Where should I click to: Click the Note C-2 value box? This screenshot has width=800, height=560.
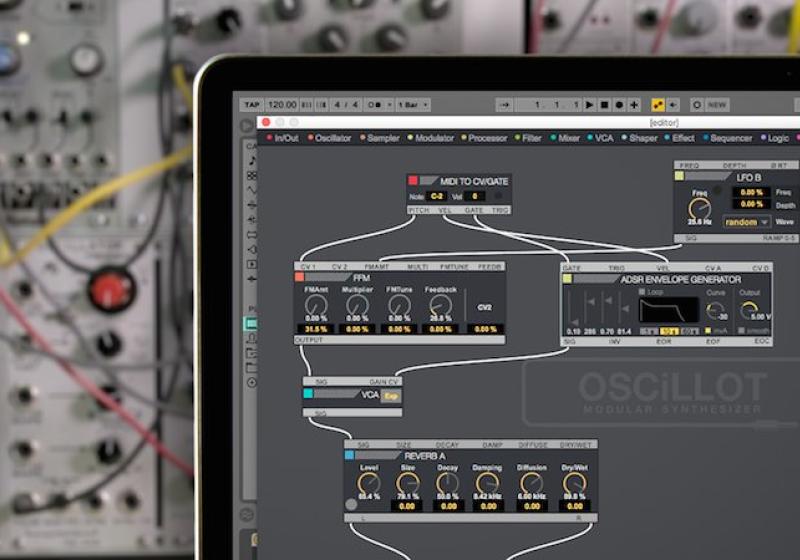(437, 196)
